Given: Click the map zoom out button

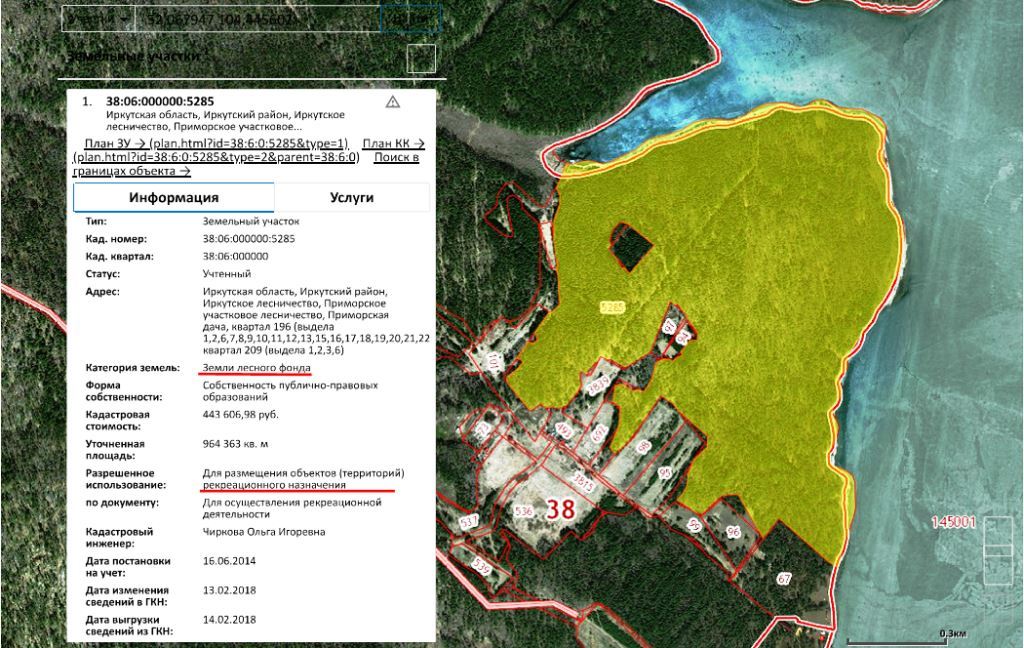Looking at the screenshot, I should [997, 571].
